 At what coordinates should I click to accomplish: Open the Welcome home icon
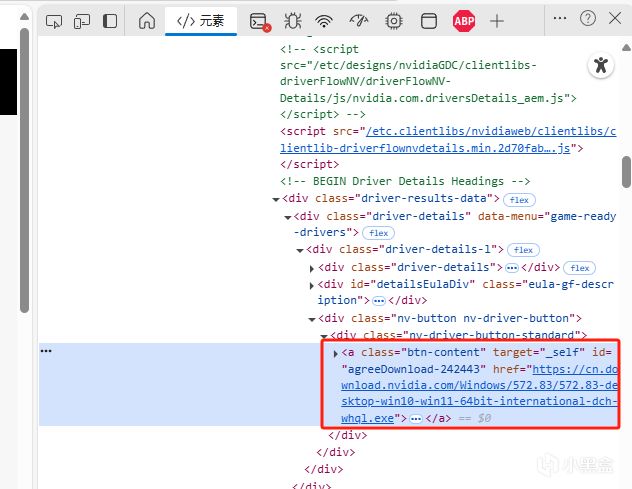click(147, 21)
